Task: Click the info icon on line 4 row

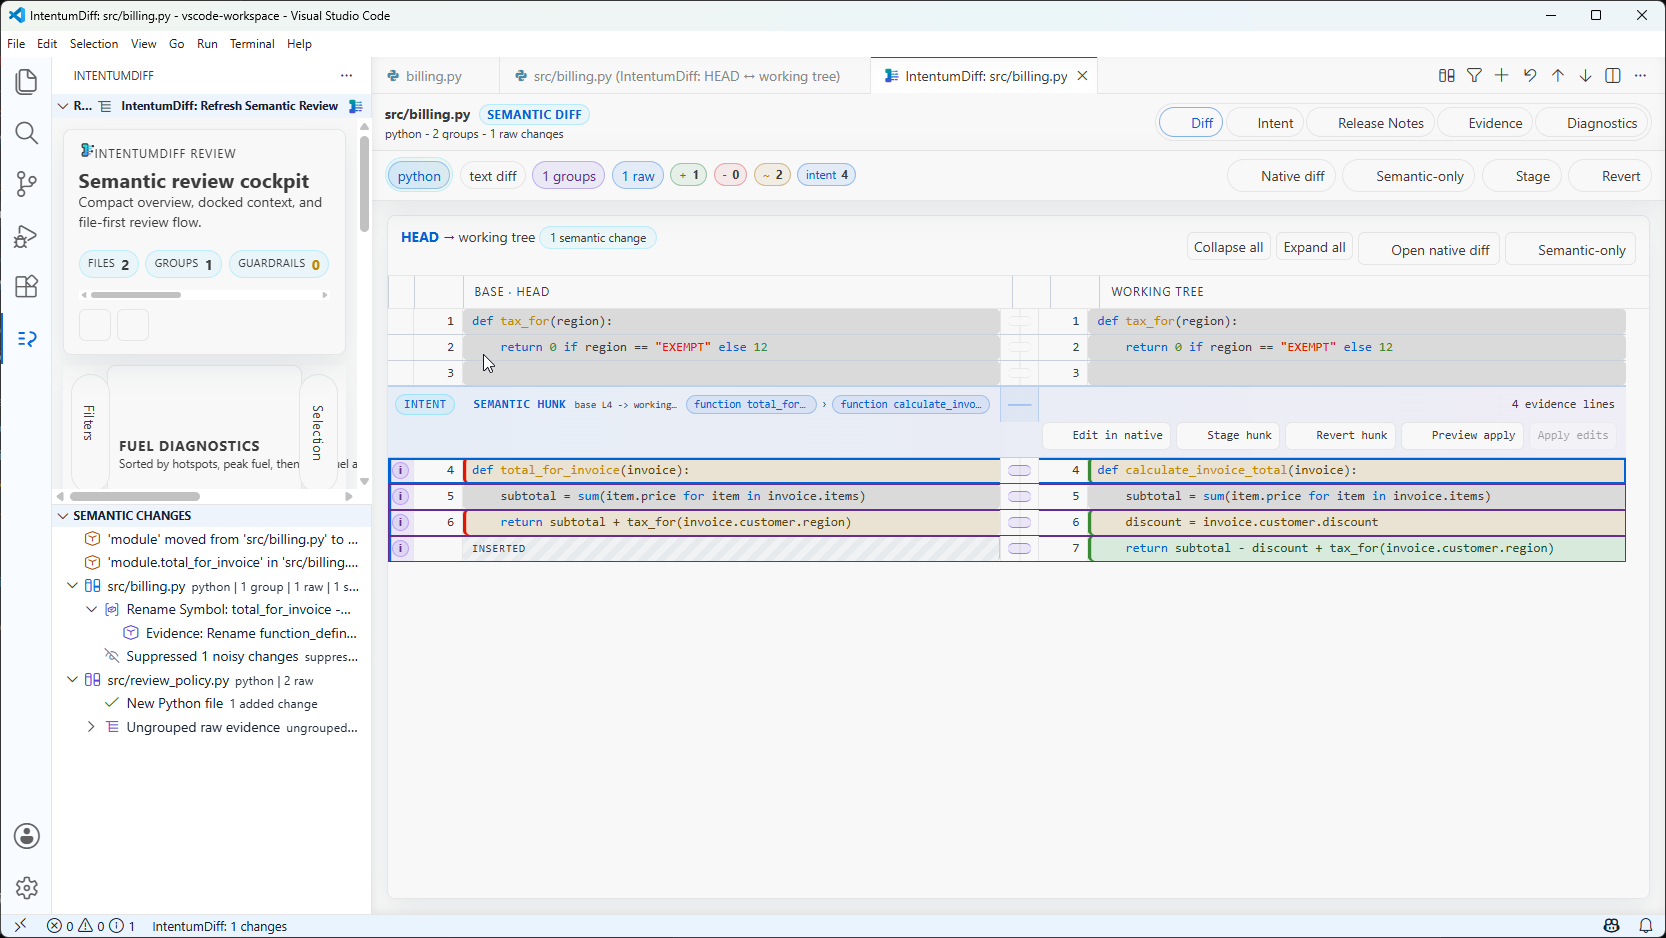Action: 401,470
